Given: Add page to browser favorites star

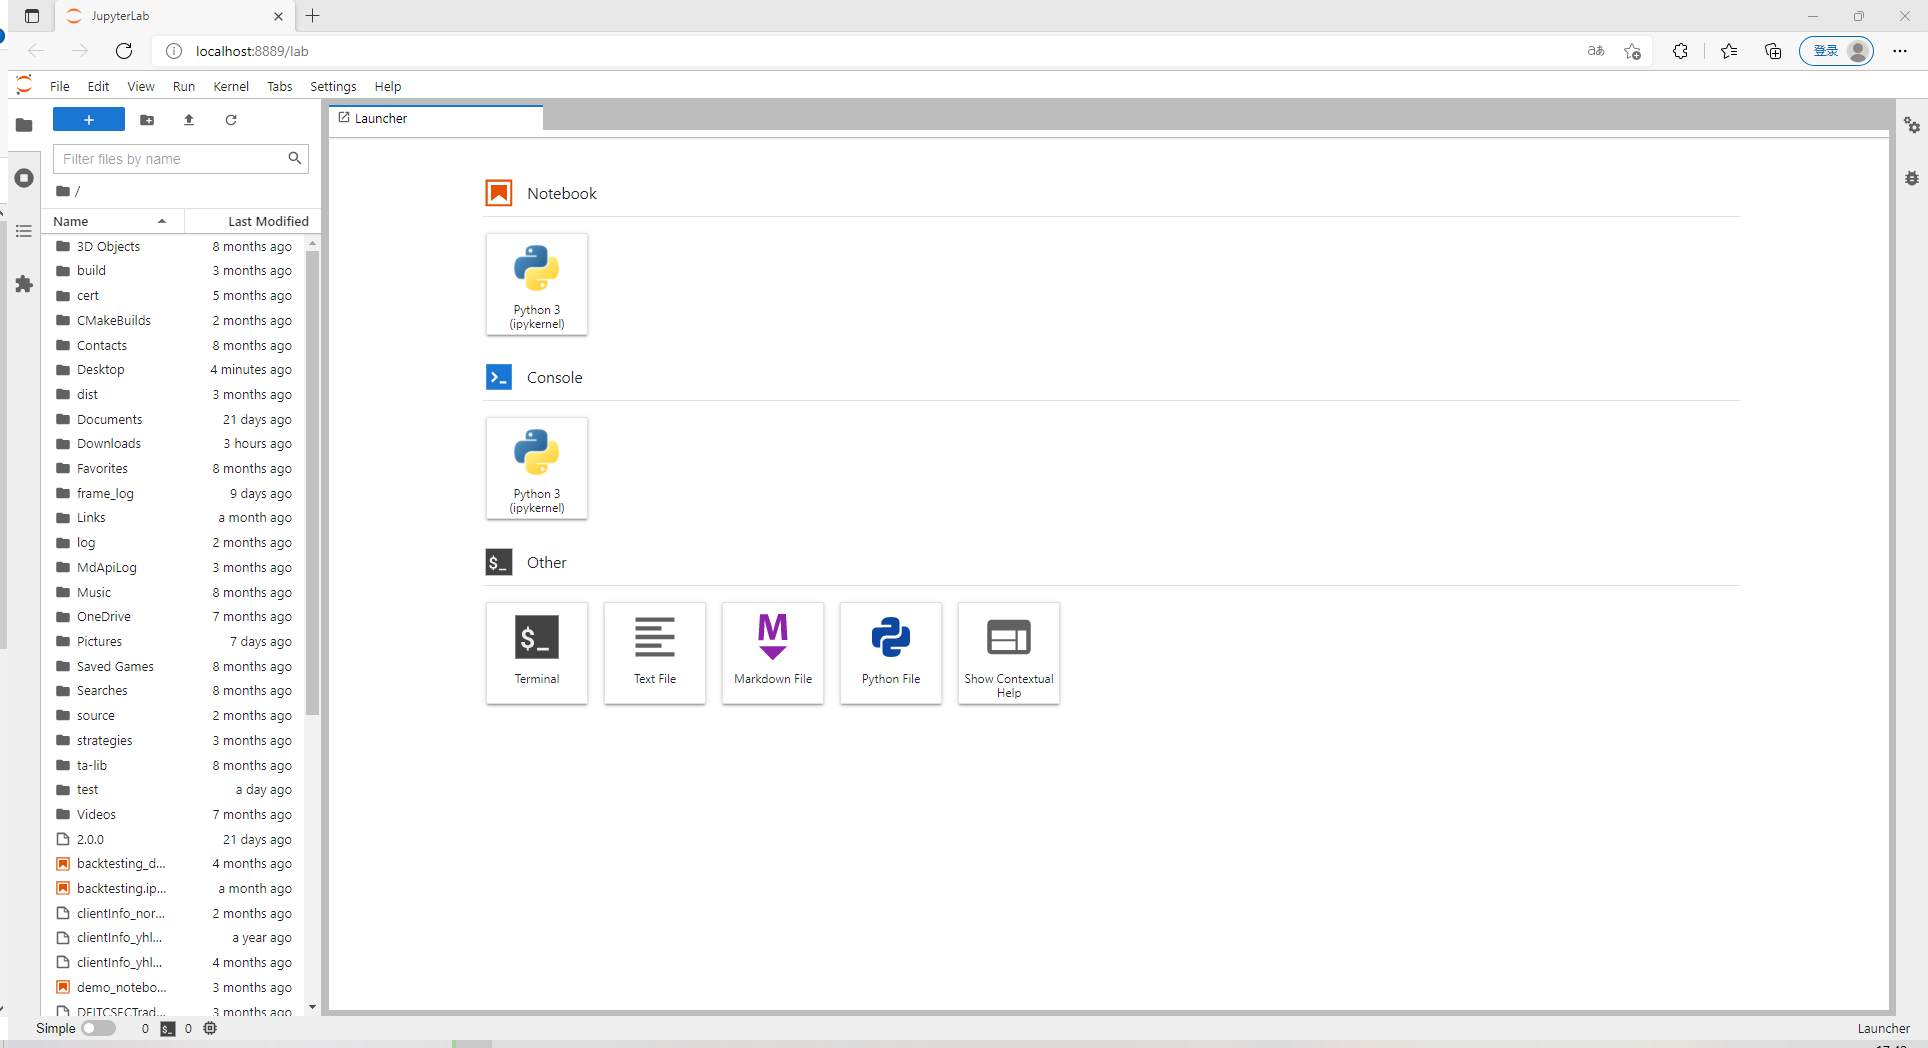Looking at the screenshot, I should tap(1633, 51).
